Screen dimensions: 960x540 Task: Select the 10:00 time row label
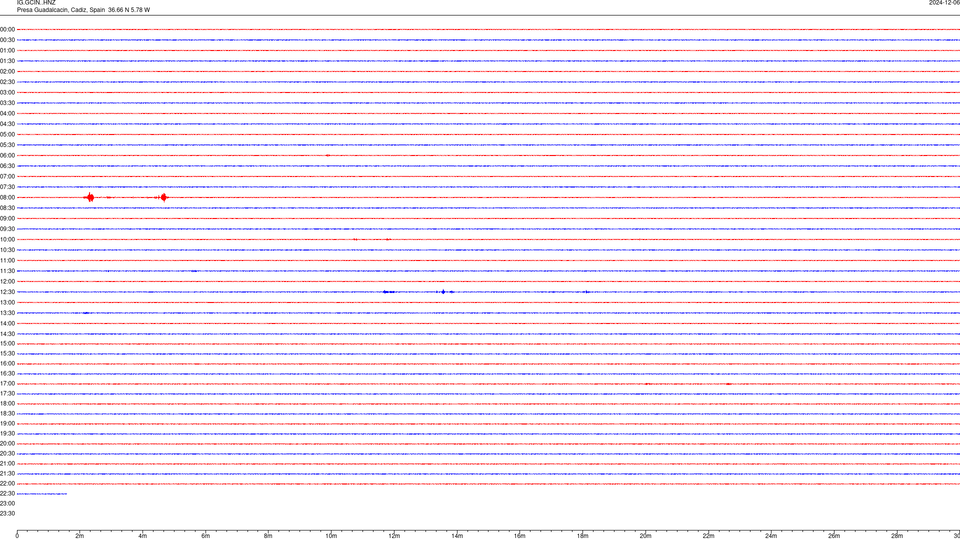coord(7,240)
